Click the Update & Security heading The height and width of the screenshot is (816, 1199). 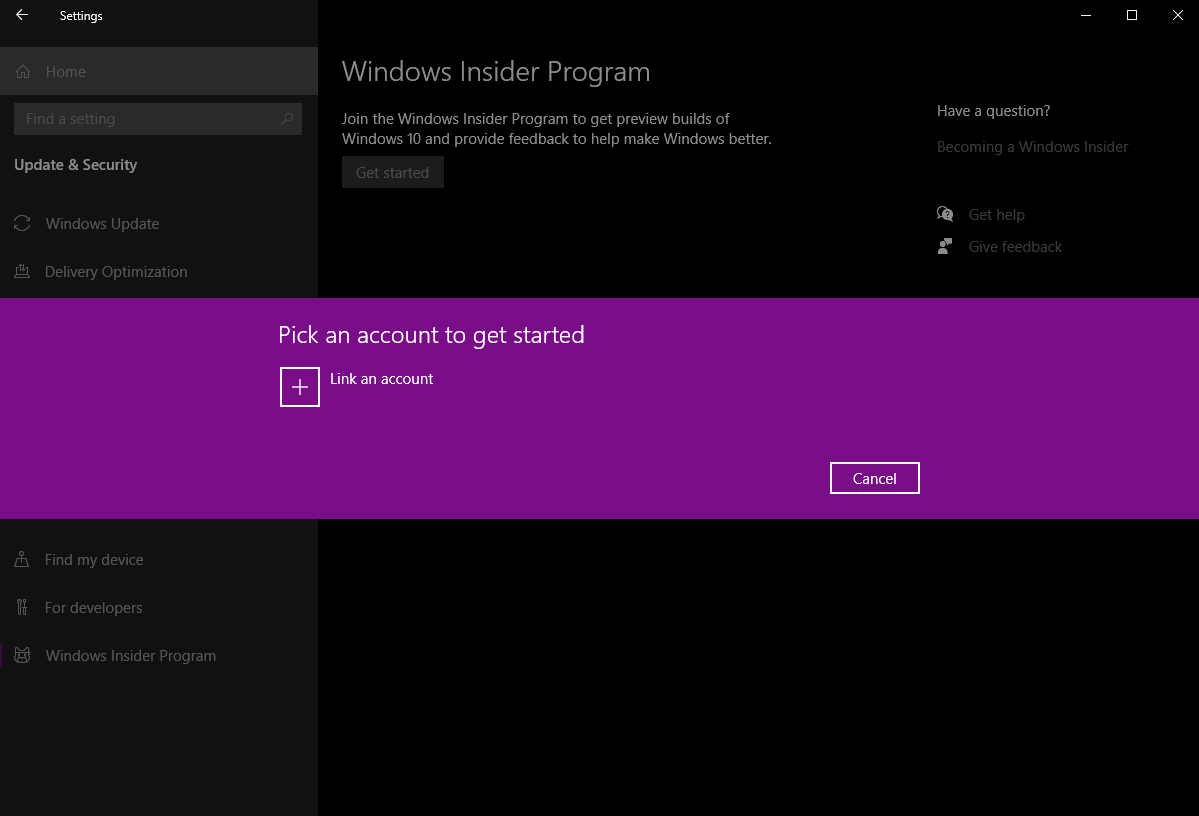[x=76, y=164]
